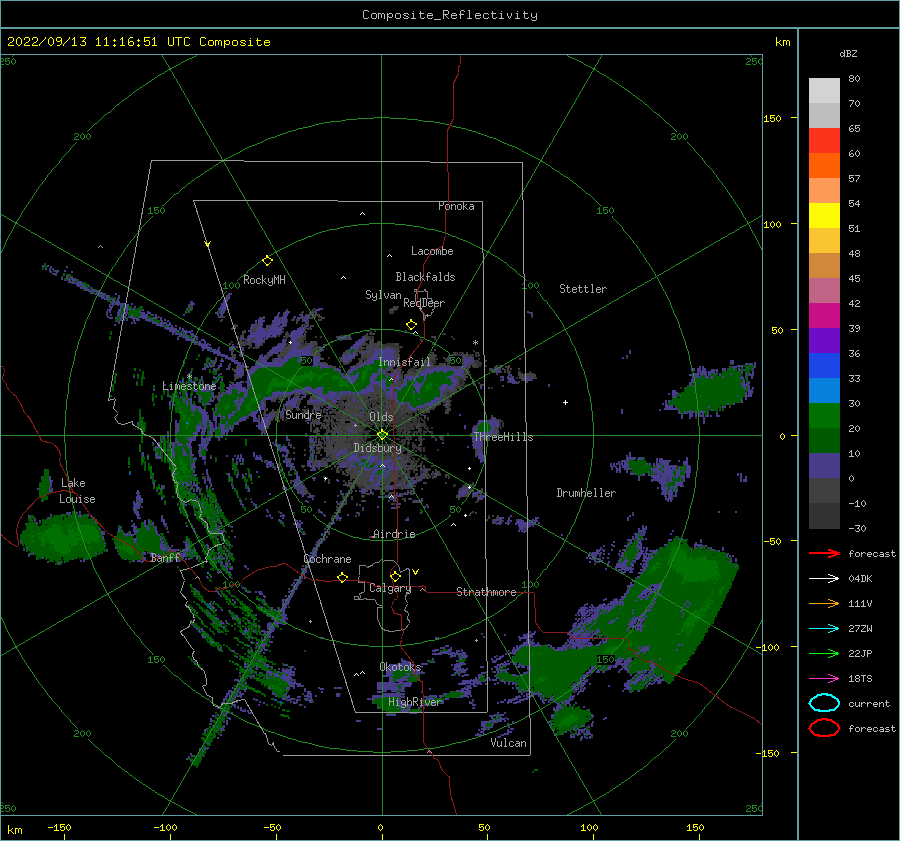Click the Innisfail label
Image resolution: width=900 pixels, height=841 pixels.
404,362
